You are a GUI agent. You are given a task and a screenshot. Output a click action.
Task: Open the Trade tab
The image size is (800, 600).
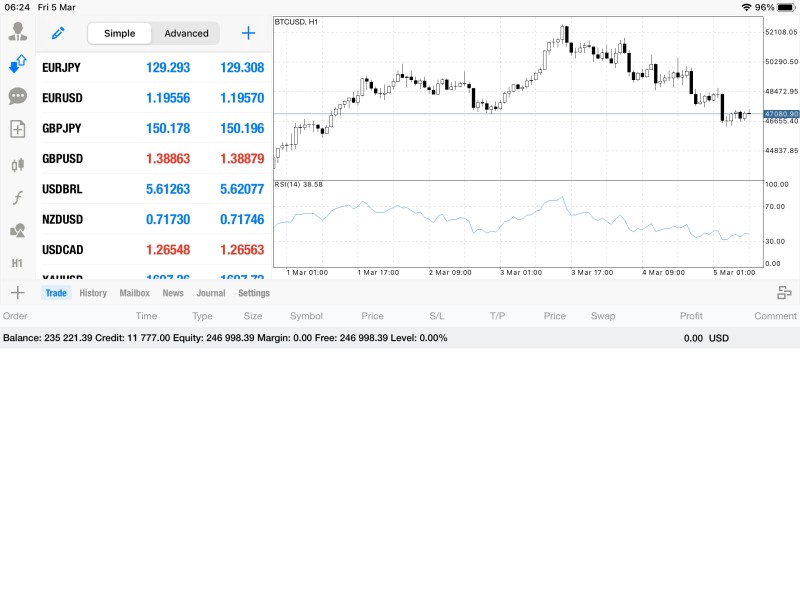point(56,293)
